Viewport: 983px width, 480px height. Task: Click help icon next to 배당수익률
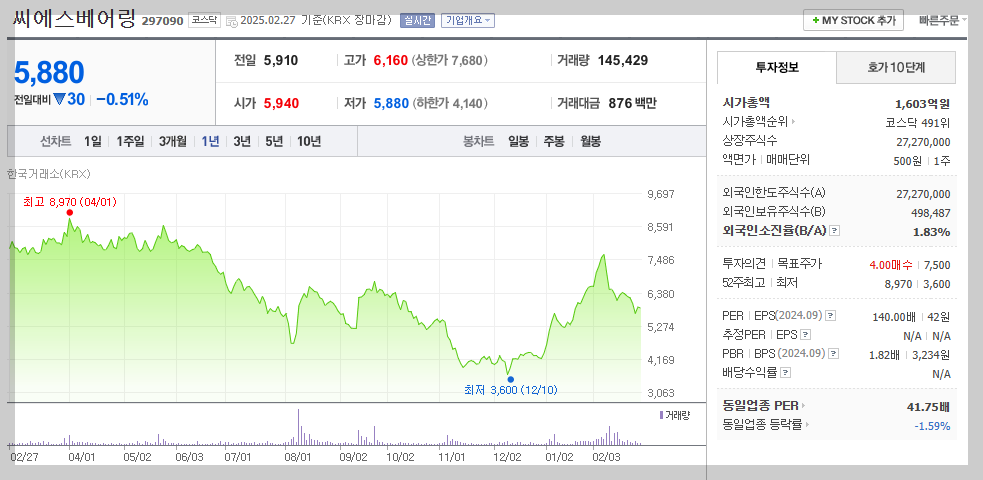tap(786, 372)
